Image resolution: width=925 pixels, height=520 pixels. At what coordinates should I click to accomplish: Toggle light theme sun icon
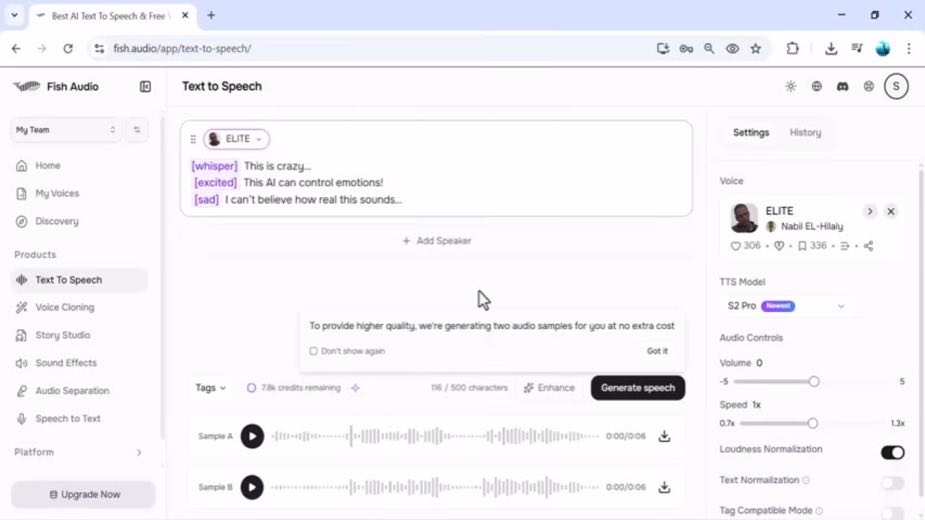(790, 87)
